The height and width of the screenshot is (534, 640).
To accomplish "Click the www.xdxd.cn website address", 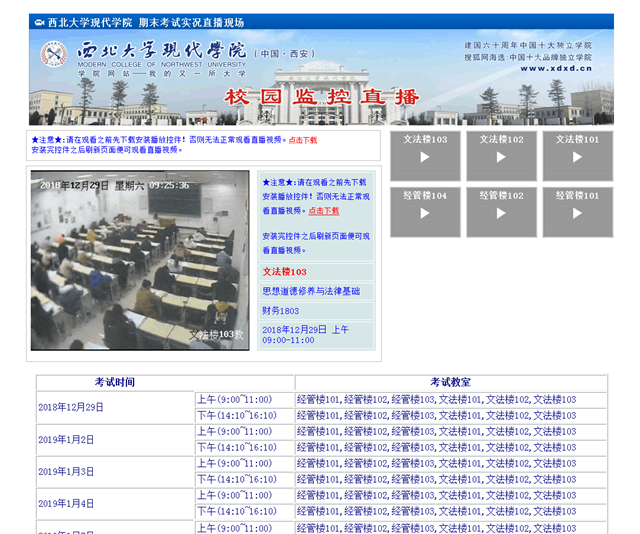I will (x=556, y=69).
